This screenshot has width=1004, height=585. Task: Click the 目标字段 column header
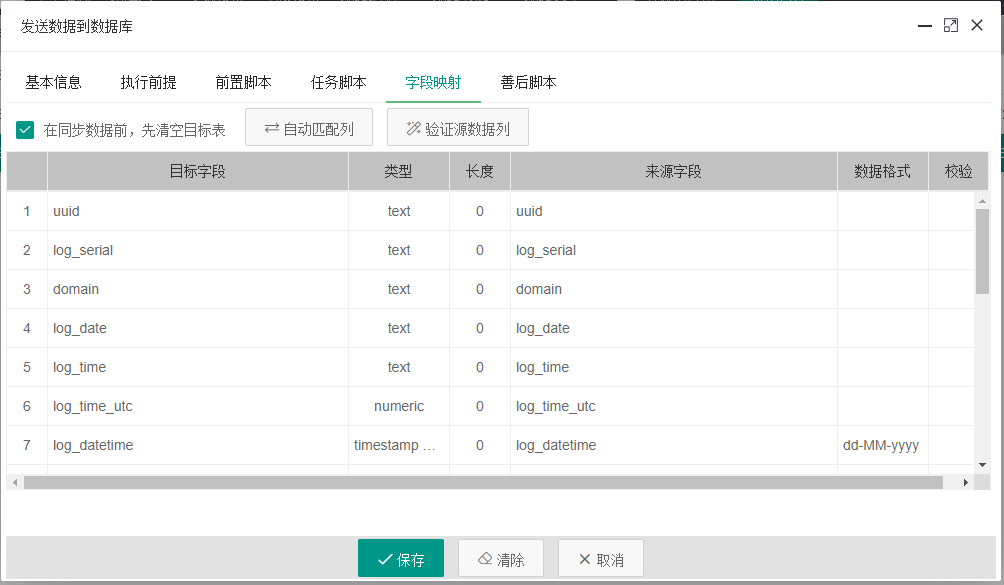tap(198, 172)
